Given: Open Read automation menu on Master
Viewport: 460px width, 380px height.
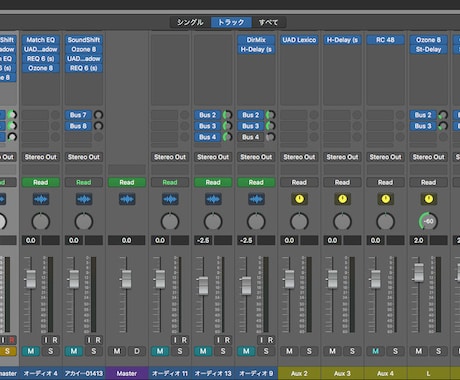Looking at the screenshot, I should [127, 182].
